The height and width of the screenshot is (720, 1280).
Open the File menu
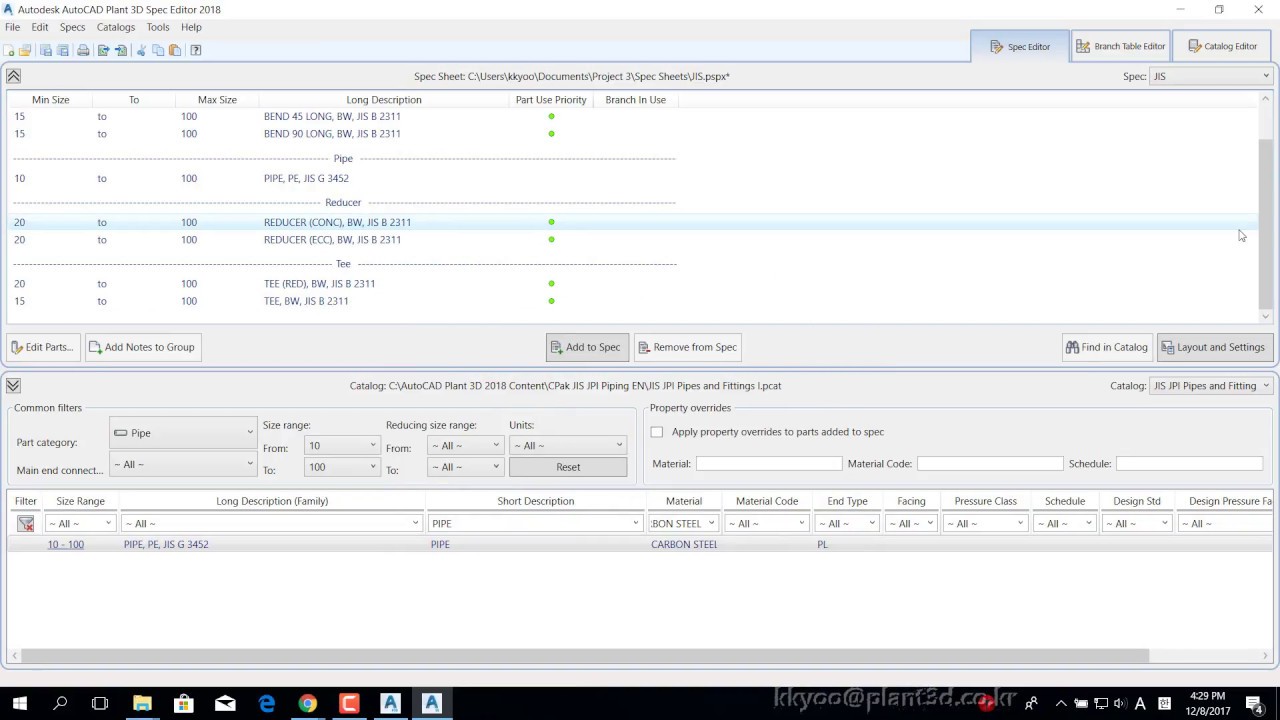pyautogui.click(x=12, y=27)
